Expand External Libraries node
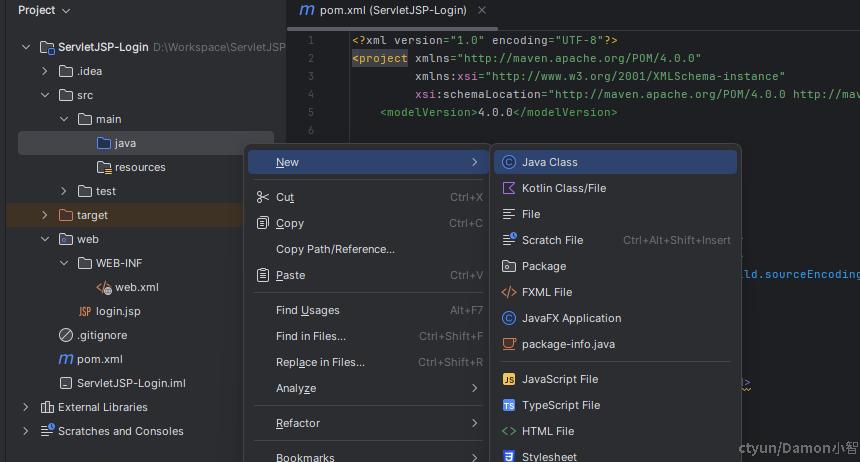Viewport: 860px width, 462px height. 26,407
